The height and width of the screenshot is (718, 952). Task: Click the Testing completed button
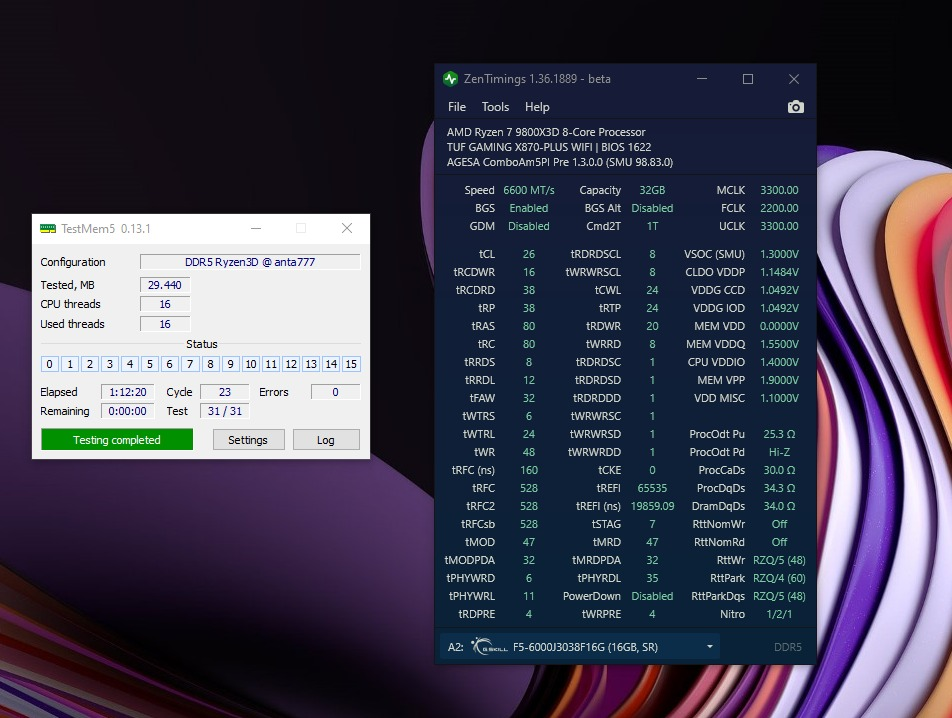117,440
